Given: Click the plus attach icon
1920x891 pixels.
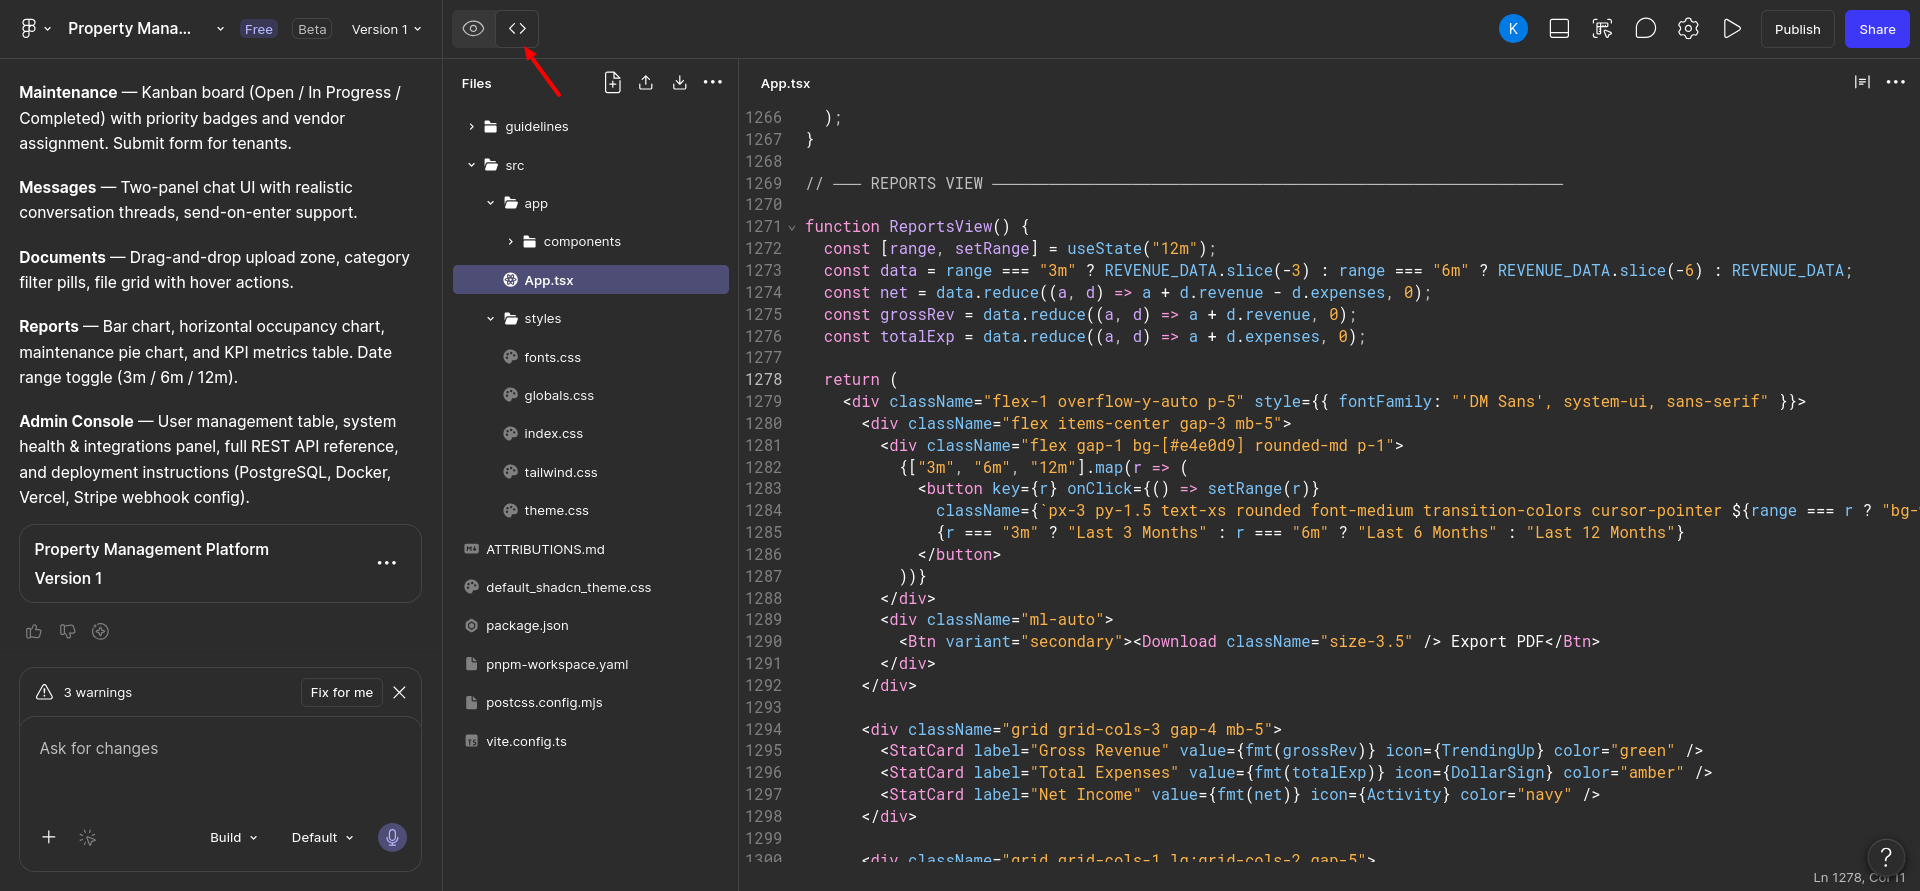Looking at the screenshot, I should click(x=48, y=837).
